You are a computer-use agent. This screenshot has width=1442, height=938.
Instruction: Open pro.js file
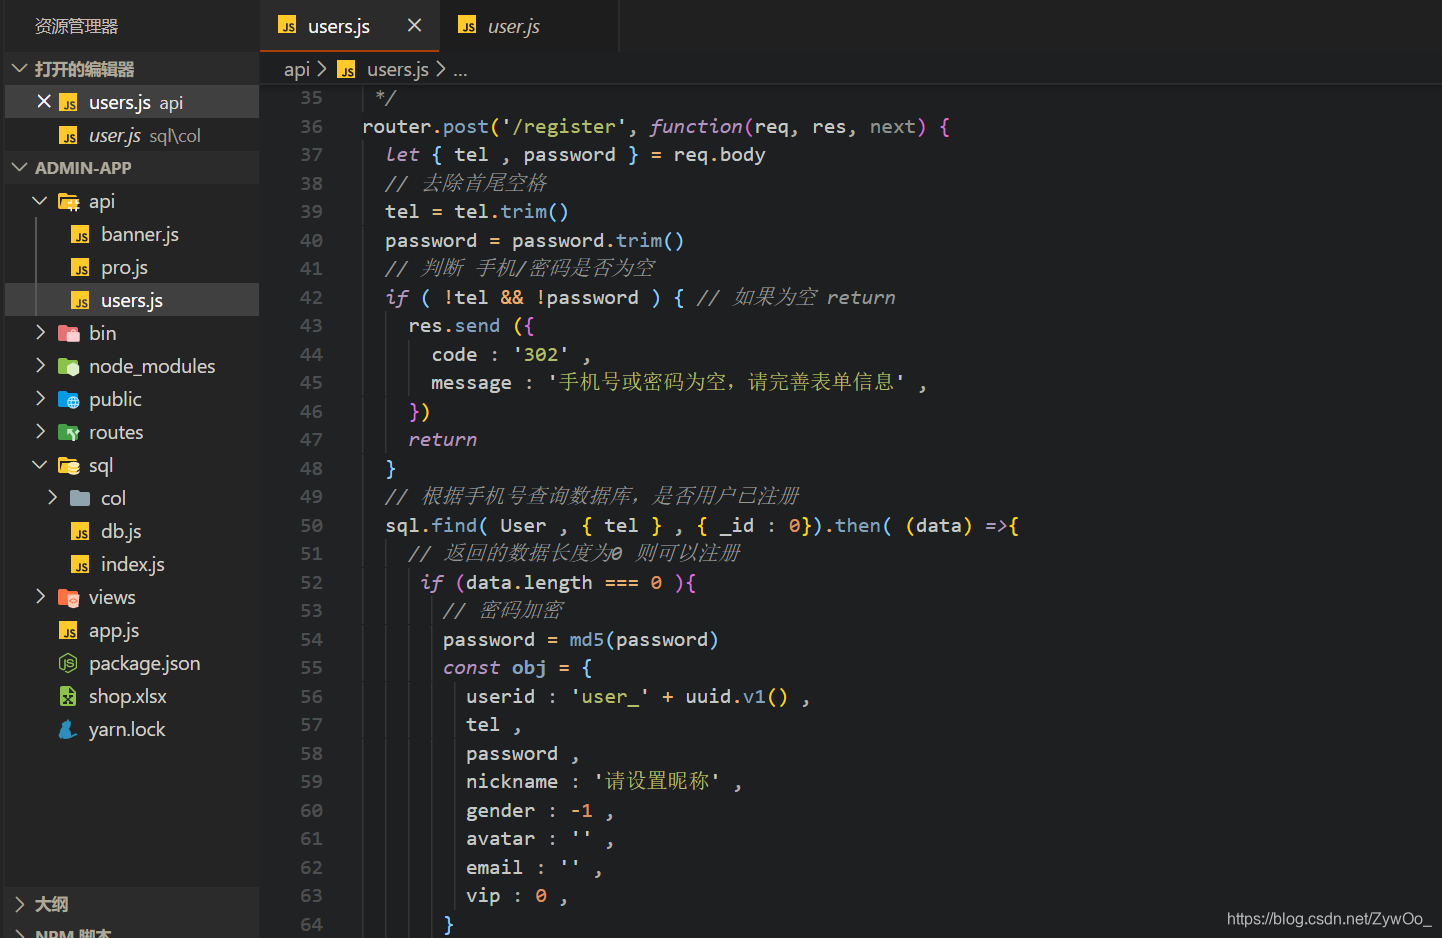[x=124, y=267]
